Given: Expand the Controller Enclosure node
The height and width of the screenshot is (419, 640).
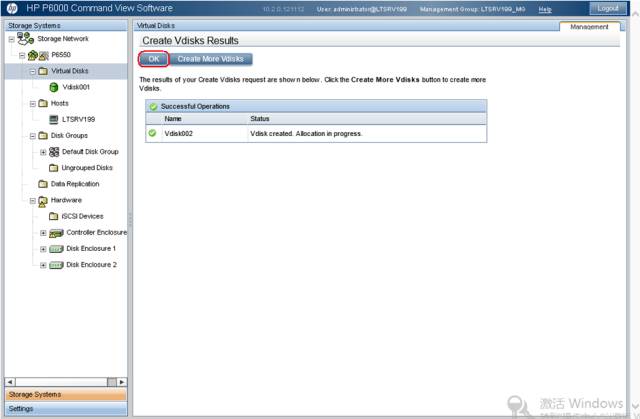Looking at the screenshot, I should tap(43, 233).
